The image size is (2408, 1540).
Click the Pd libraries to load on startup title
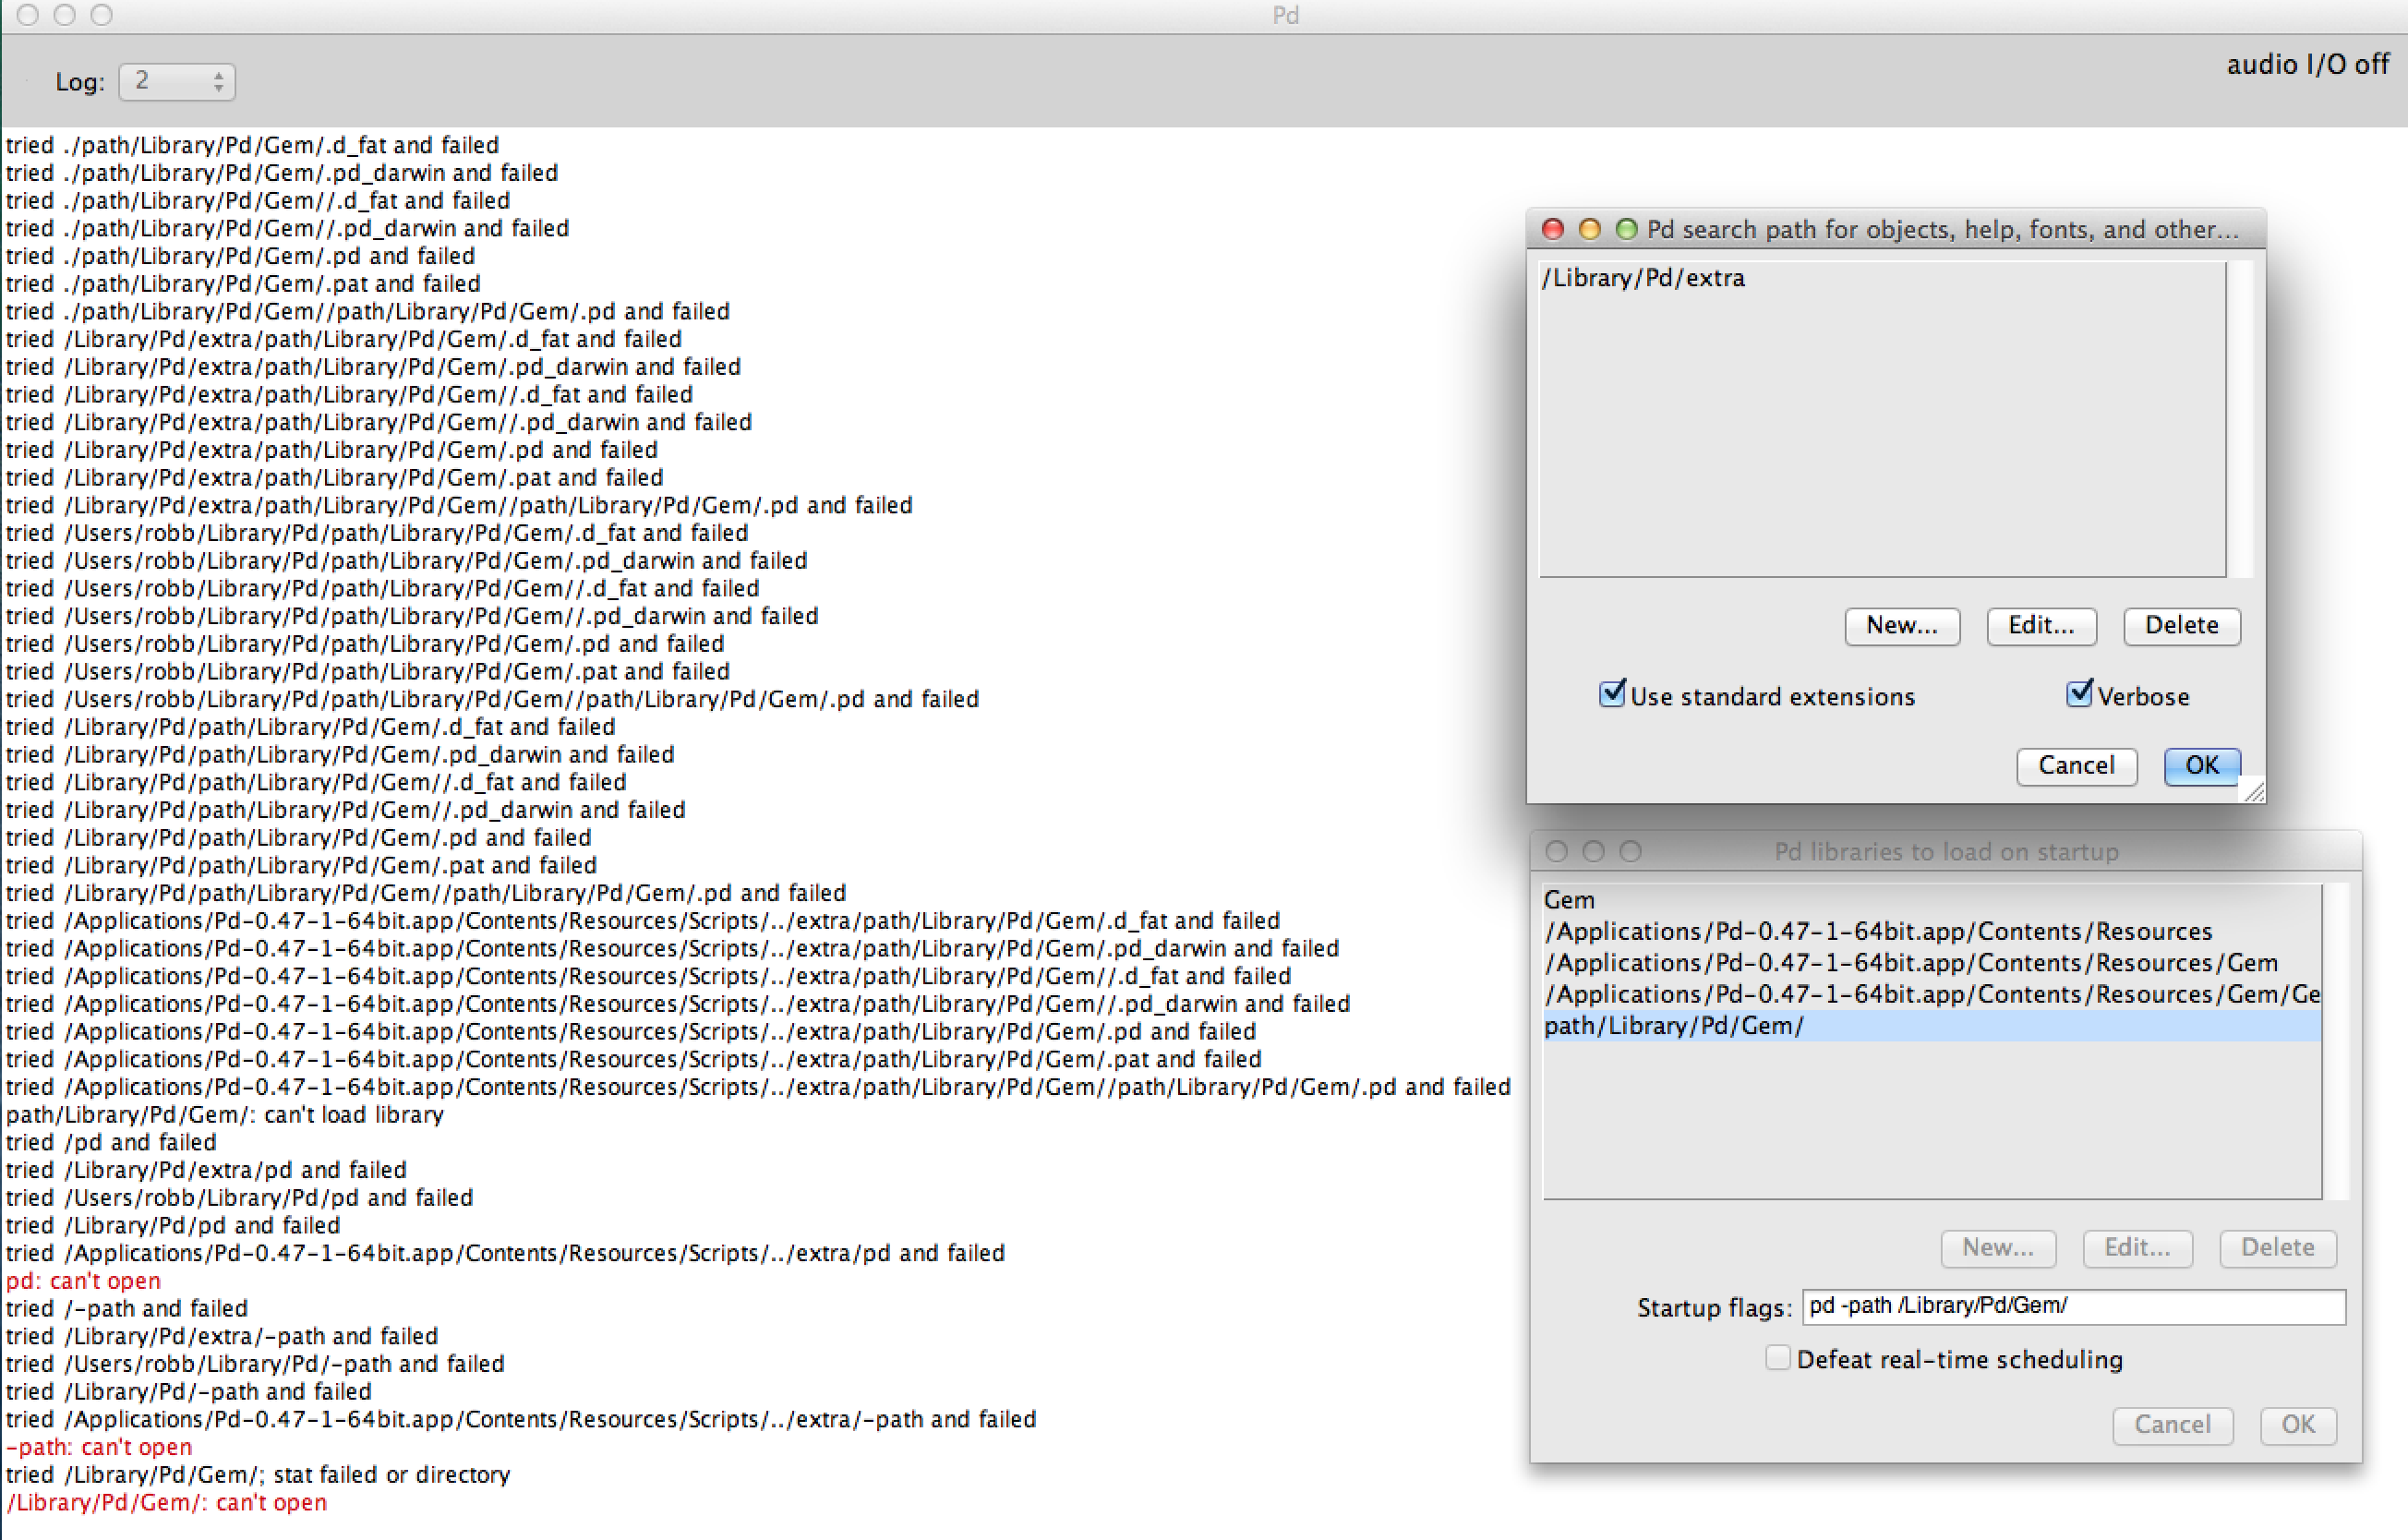tap(1946, 851)
